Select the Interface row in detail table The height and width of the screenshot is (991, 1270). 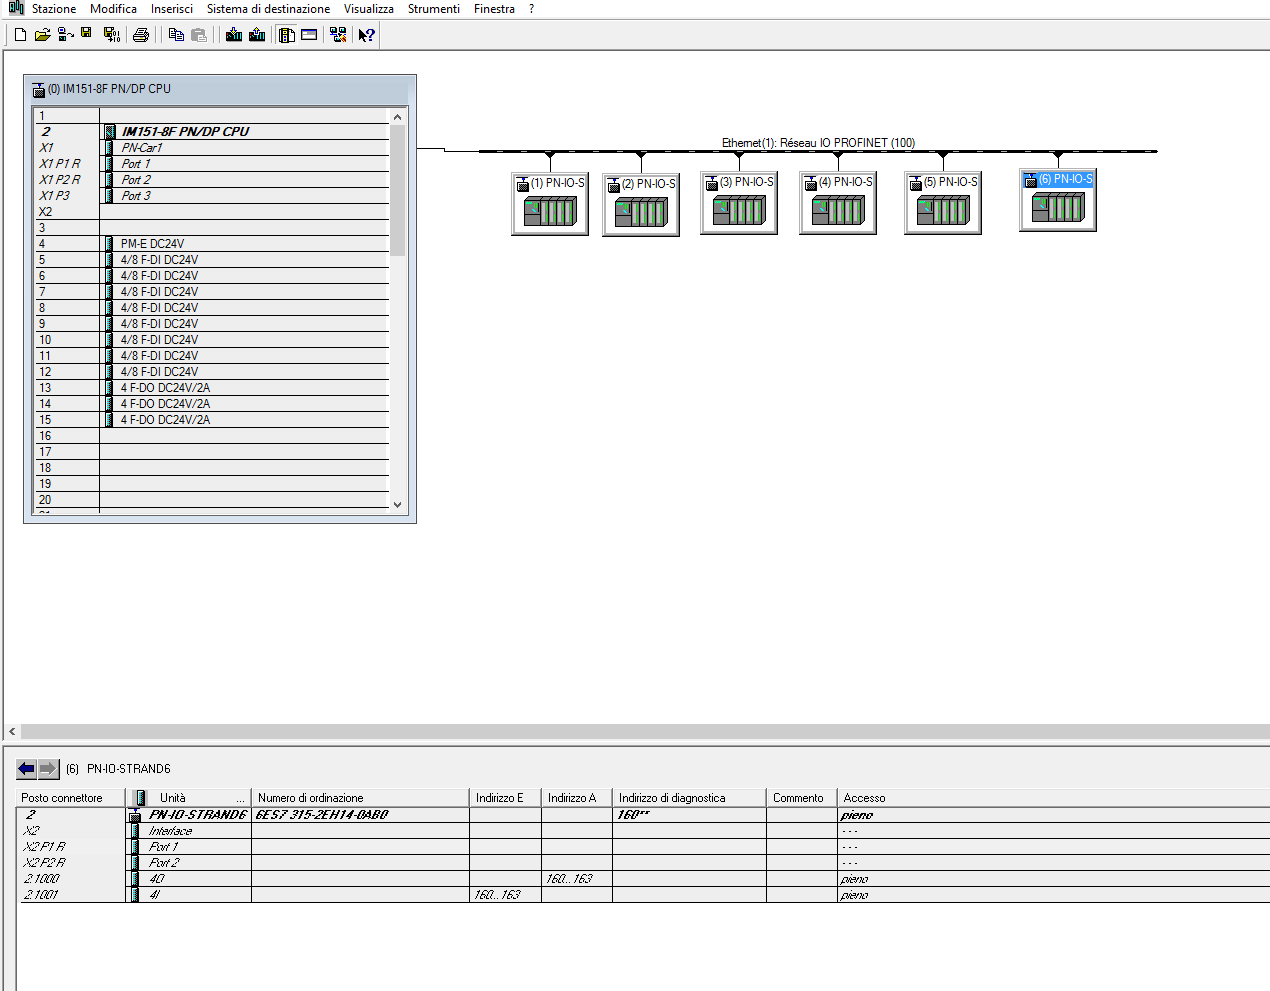(x=643, y=831)
